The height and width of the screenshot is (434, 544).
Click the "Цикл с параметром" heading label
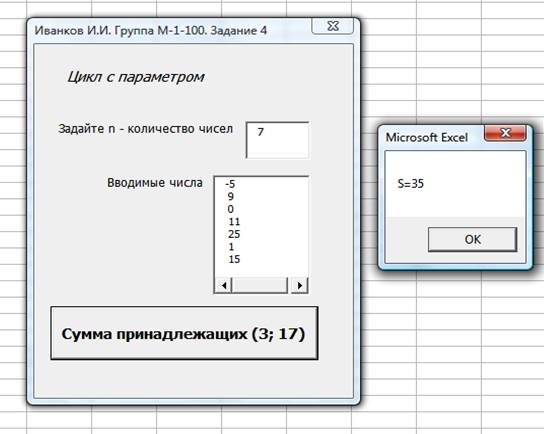pyautogui.click(x=136, y=77)
